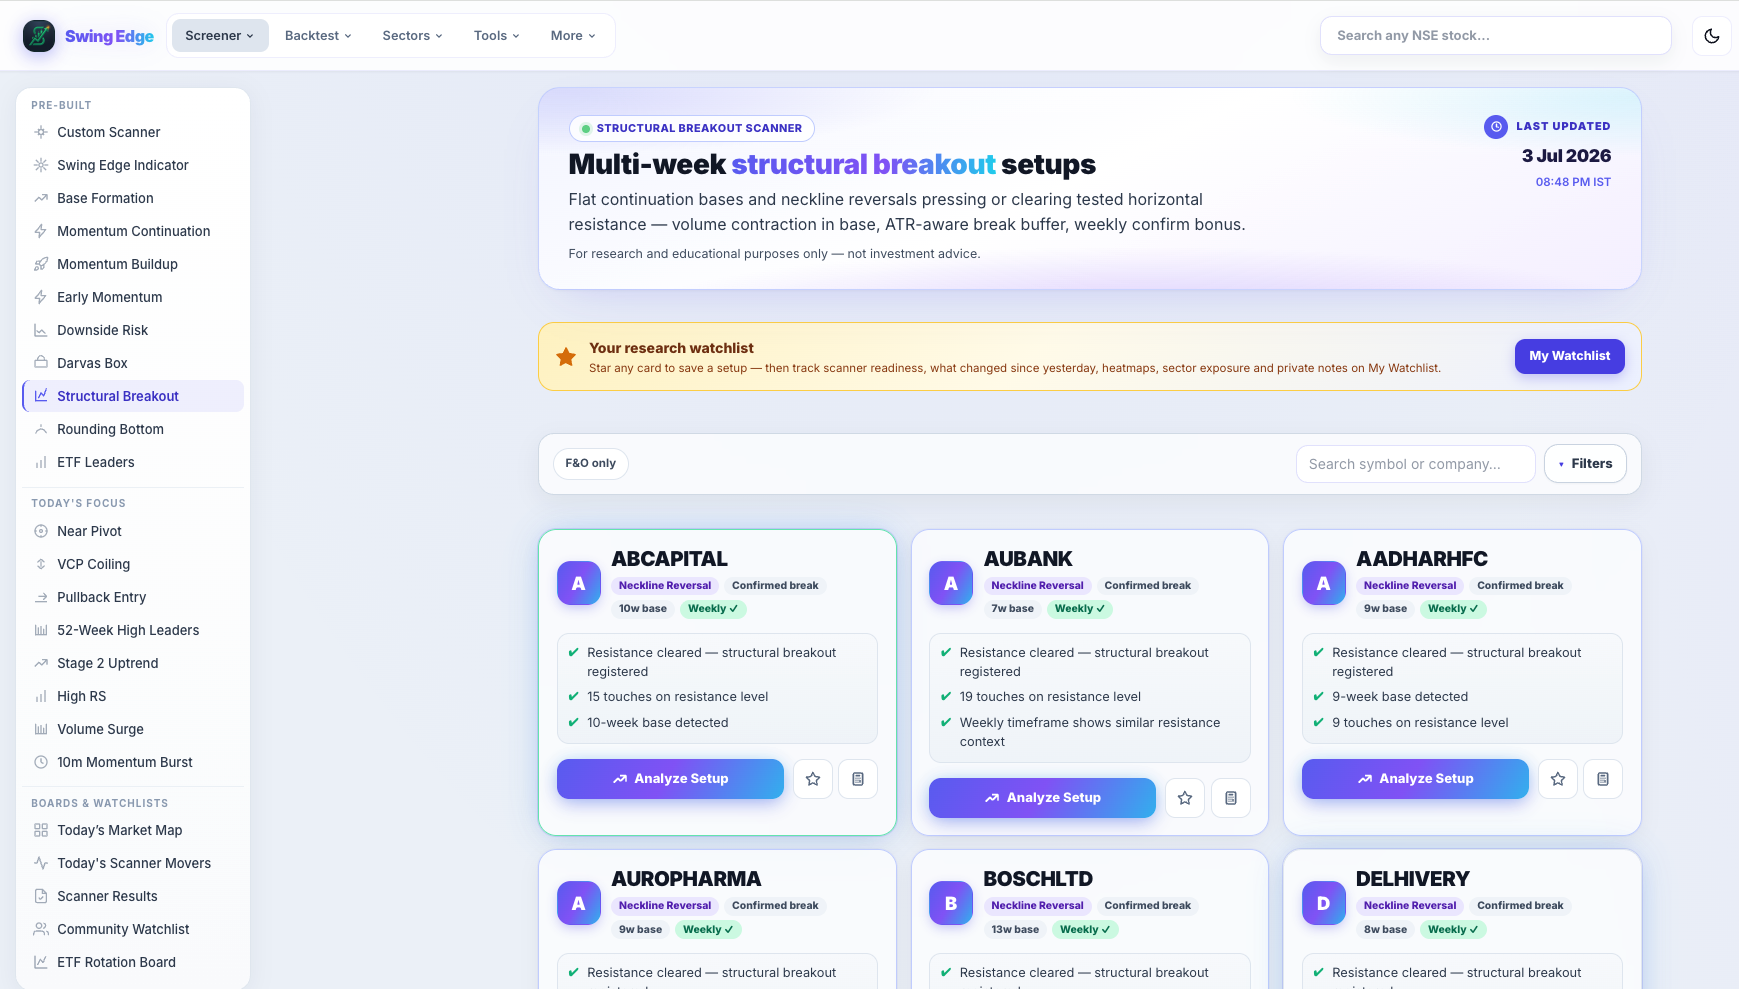
Task: Toggle the F&O only filter
Action: click(x=590, y=464)
